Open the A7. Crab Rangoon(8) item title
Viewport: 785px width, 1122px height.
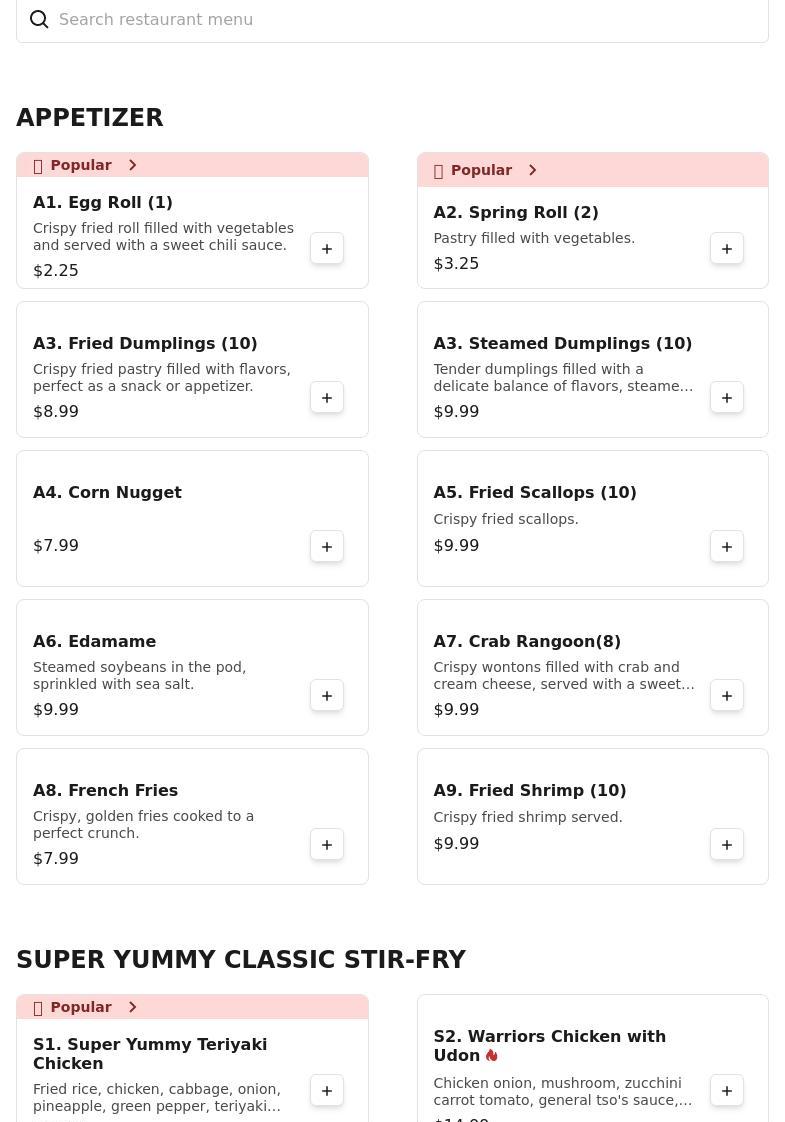click(527, 641)
